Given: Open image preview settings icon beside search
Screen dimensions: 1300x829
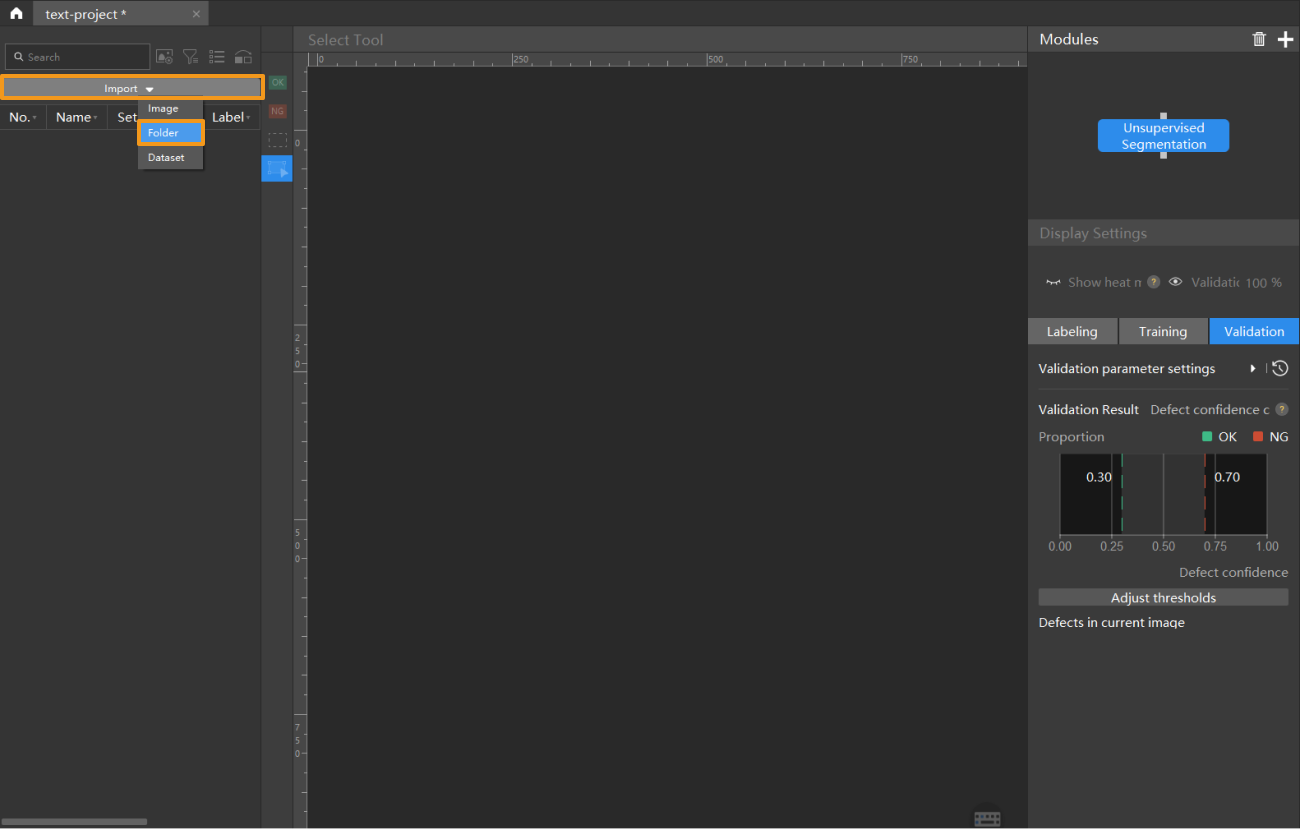Looking at the screenshot, I should coord(164,57).
